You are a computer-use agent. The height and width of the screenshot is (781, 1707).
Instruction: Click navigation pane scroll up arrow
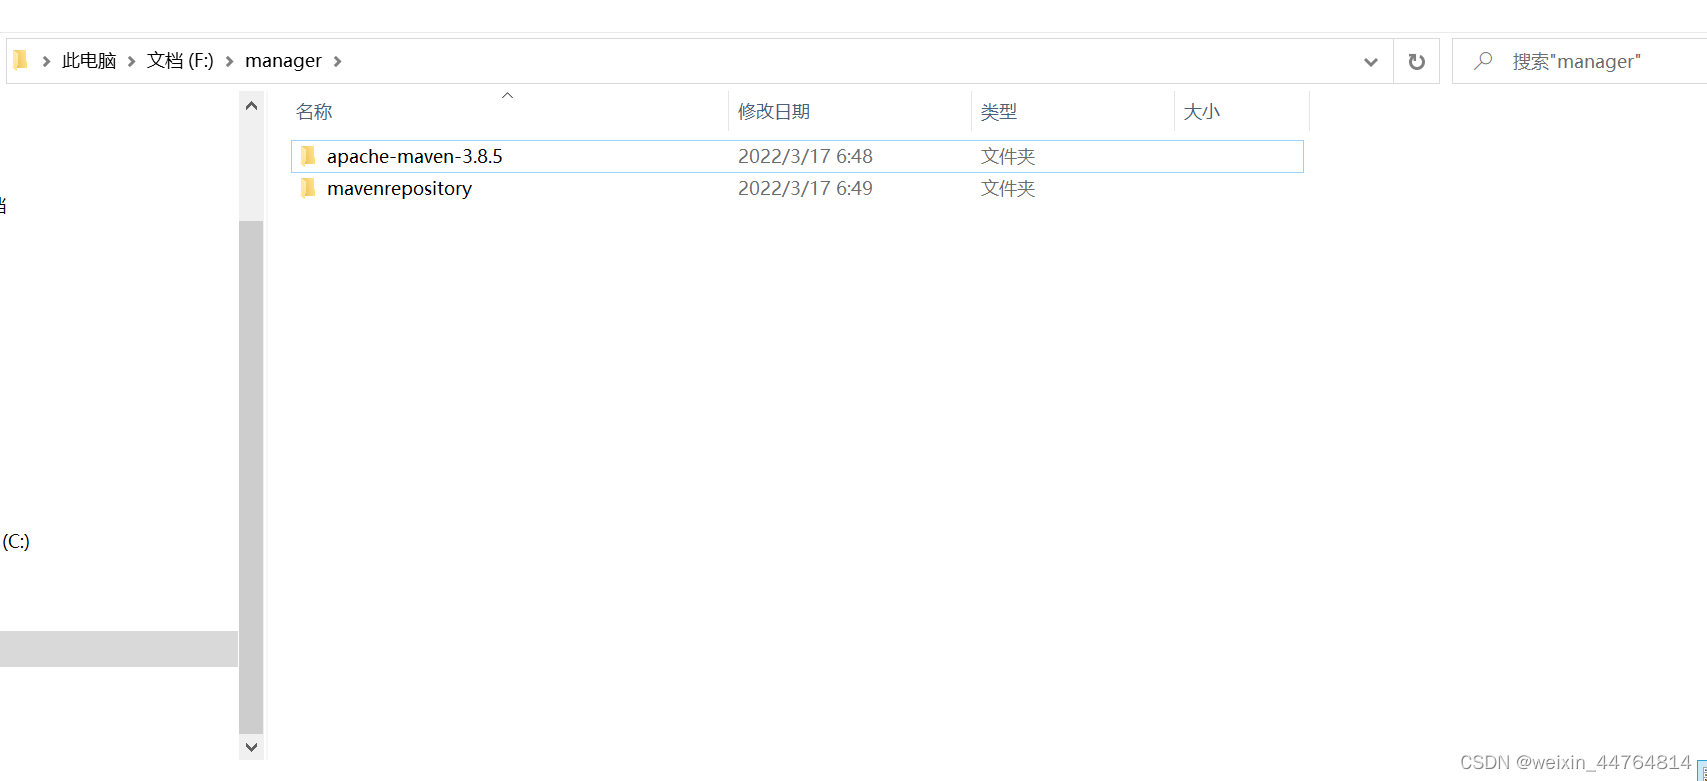tap(251, 106)
